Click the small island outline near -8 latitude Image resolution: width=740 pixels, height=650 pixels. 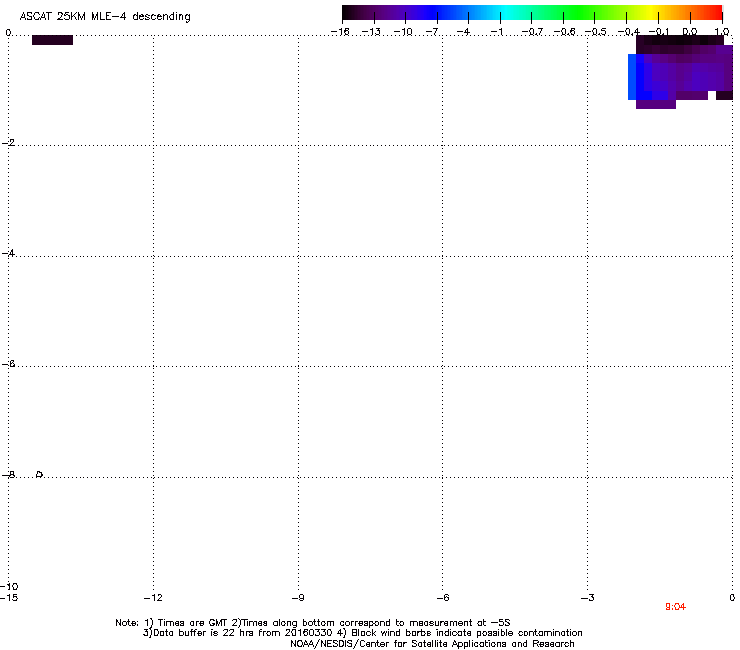pos(40,474)
